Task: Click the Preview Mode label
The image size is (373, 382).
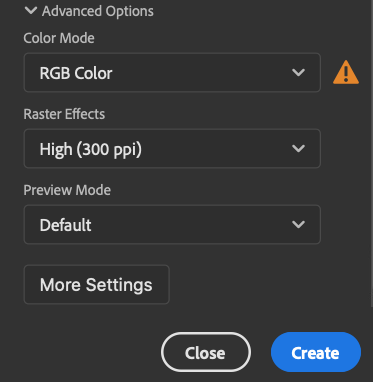Action: pos(67,190)
